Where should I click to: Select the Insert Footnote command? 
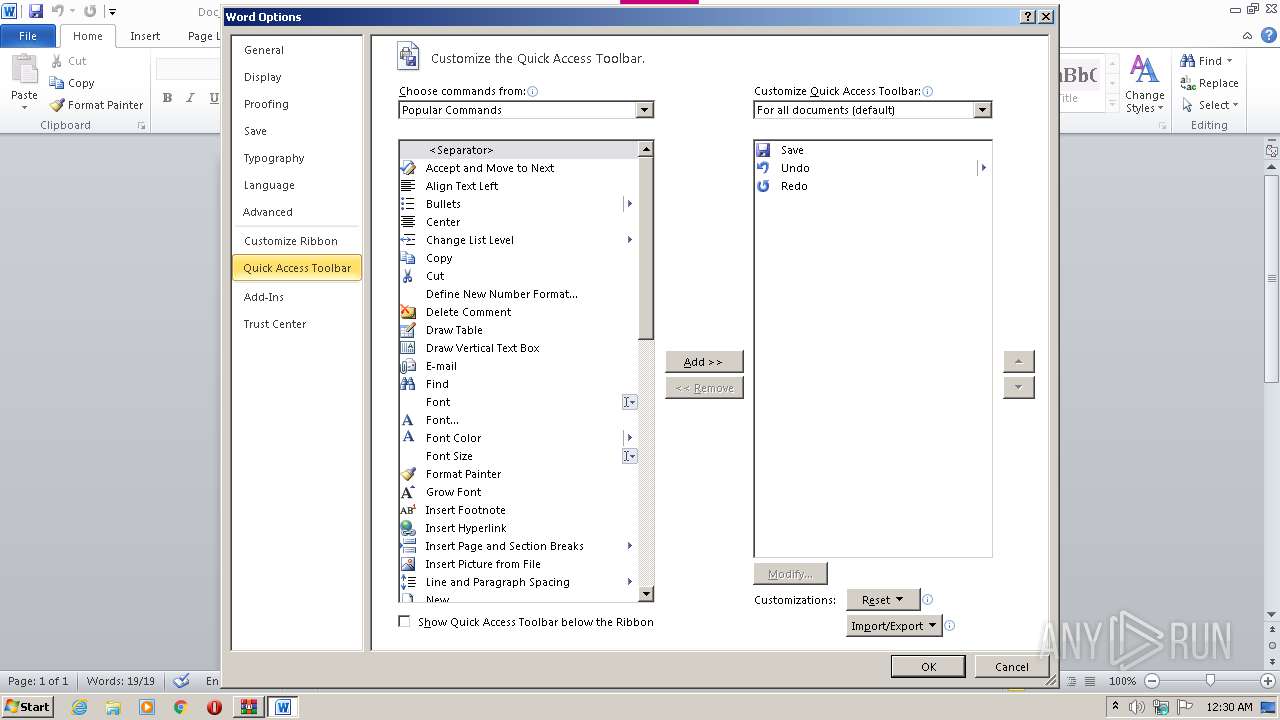pyautogui.click(x=518, y=510)
